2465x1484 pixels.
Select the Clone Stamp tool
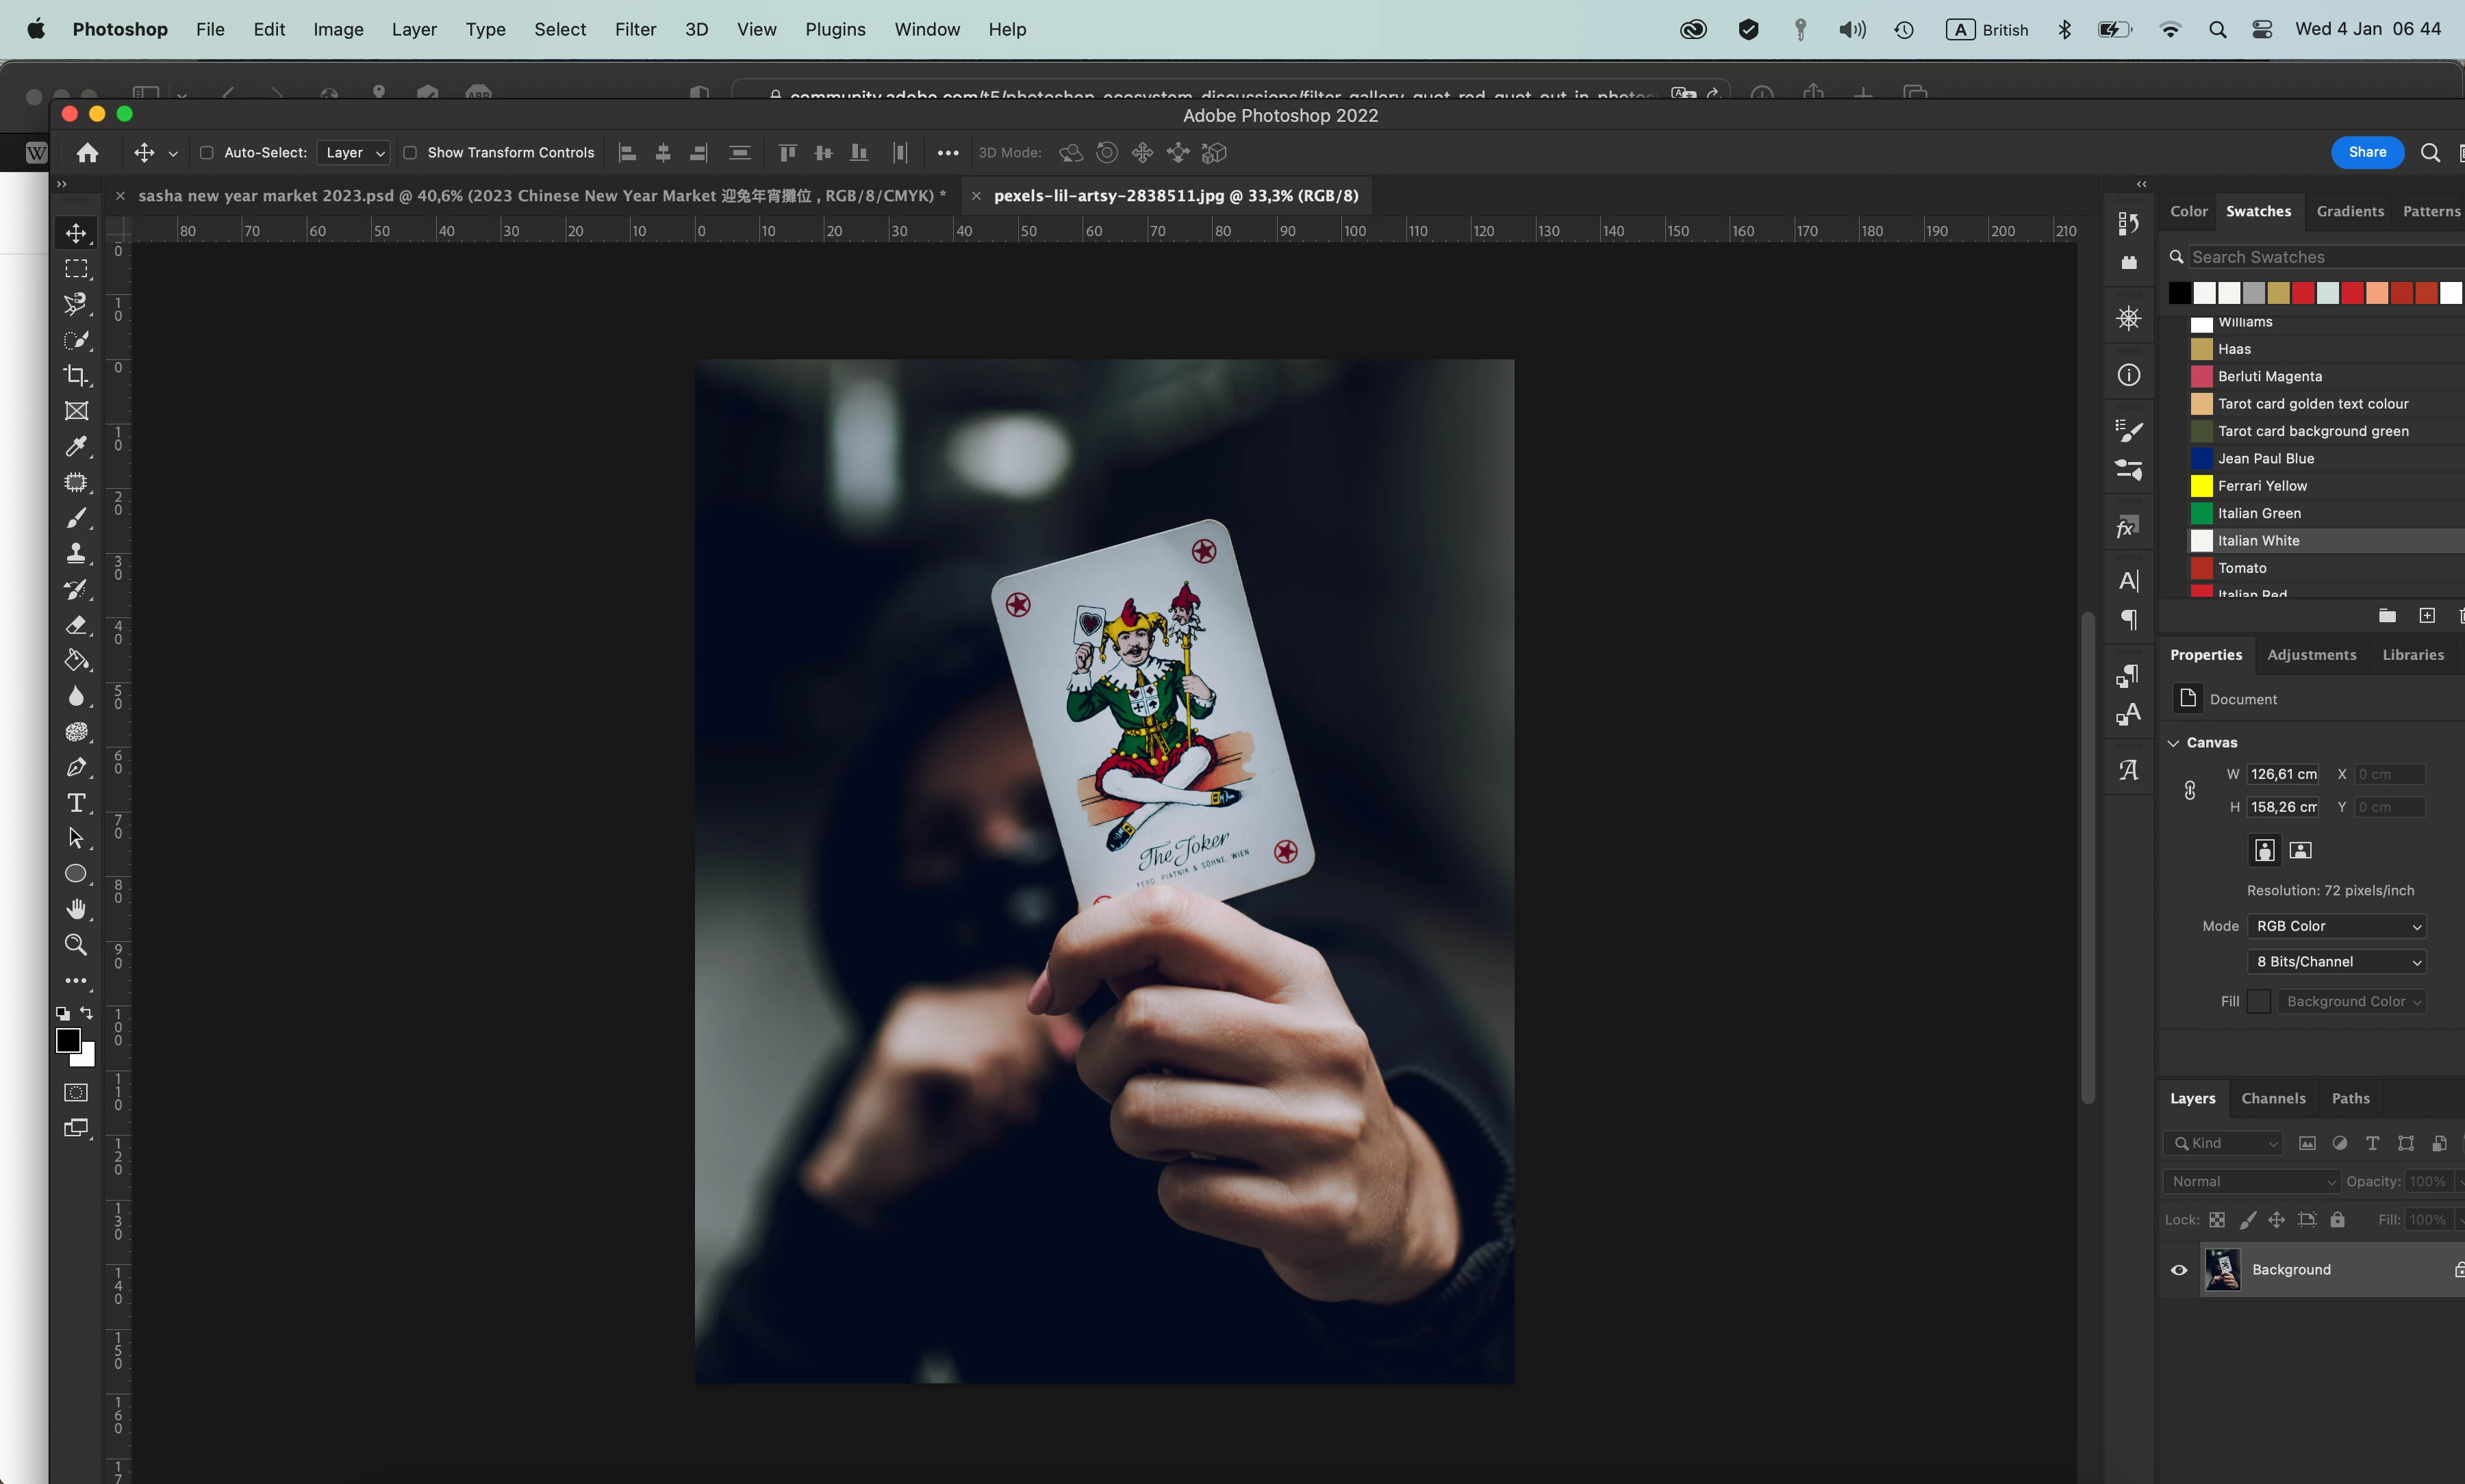tap(76, 553)
